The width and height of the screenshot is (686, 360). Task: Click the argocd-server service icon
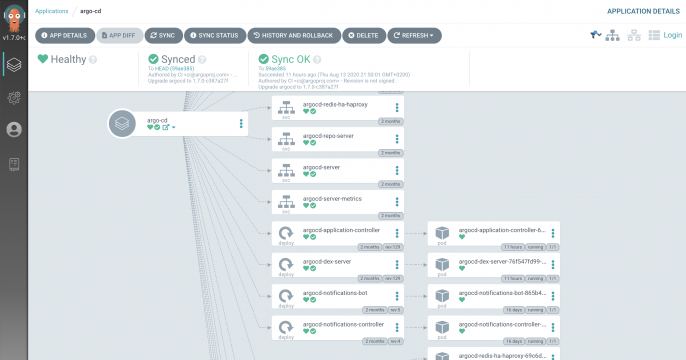pyautogui.click(x=287, y=171)
